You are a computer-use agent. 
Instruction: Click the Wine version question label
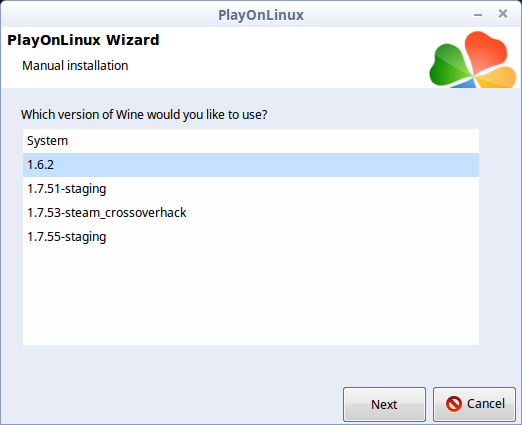tap(144, 115)
